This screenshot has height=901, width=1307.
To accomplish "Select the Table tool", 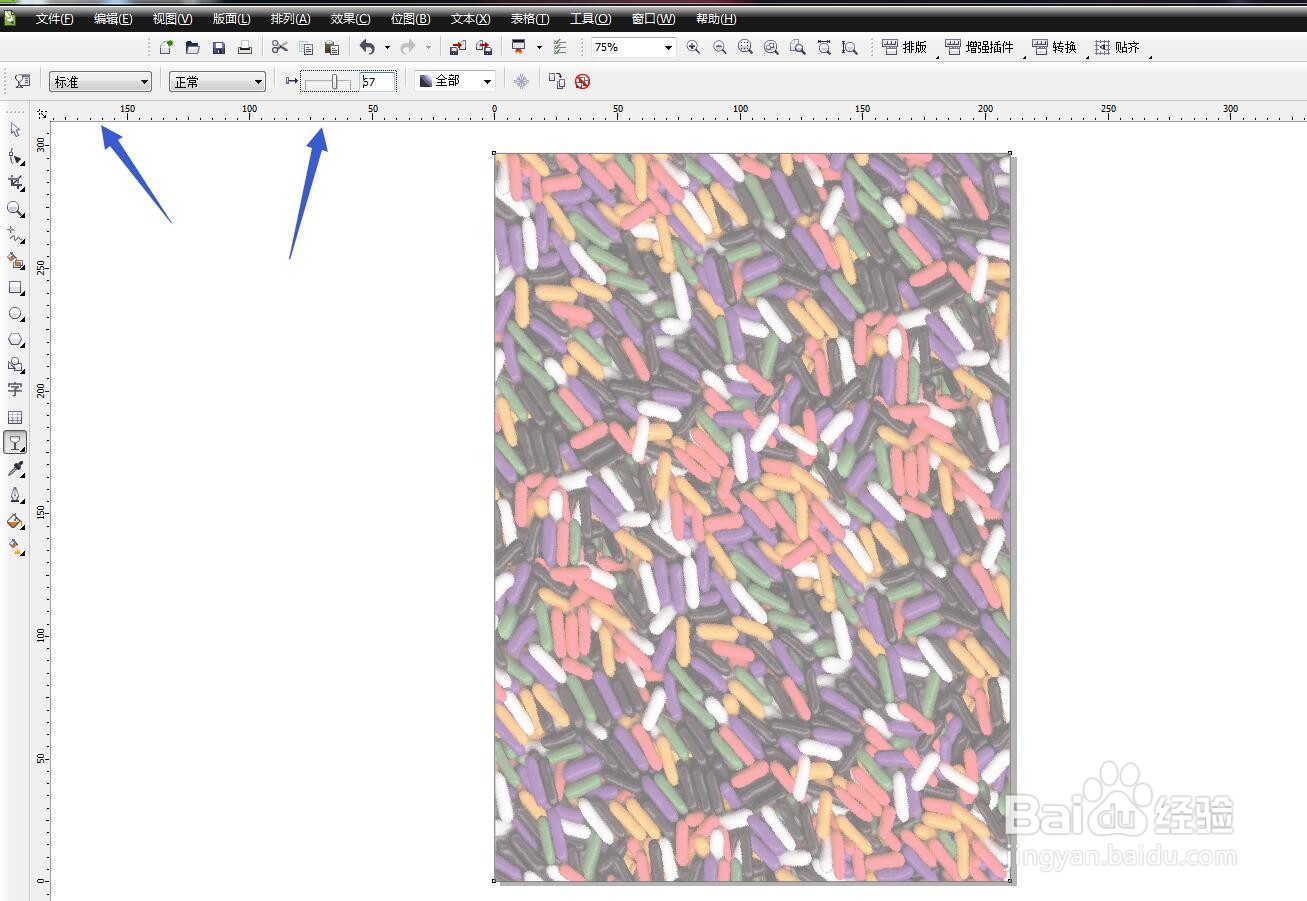I will pyautogui.click(x=15, y=417).
